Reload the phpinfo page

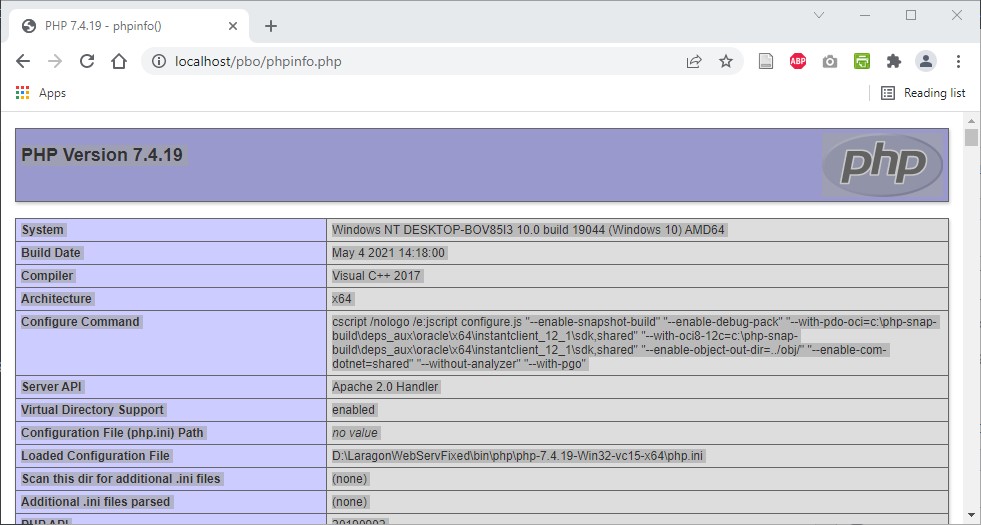pos(87,61)
